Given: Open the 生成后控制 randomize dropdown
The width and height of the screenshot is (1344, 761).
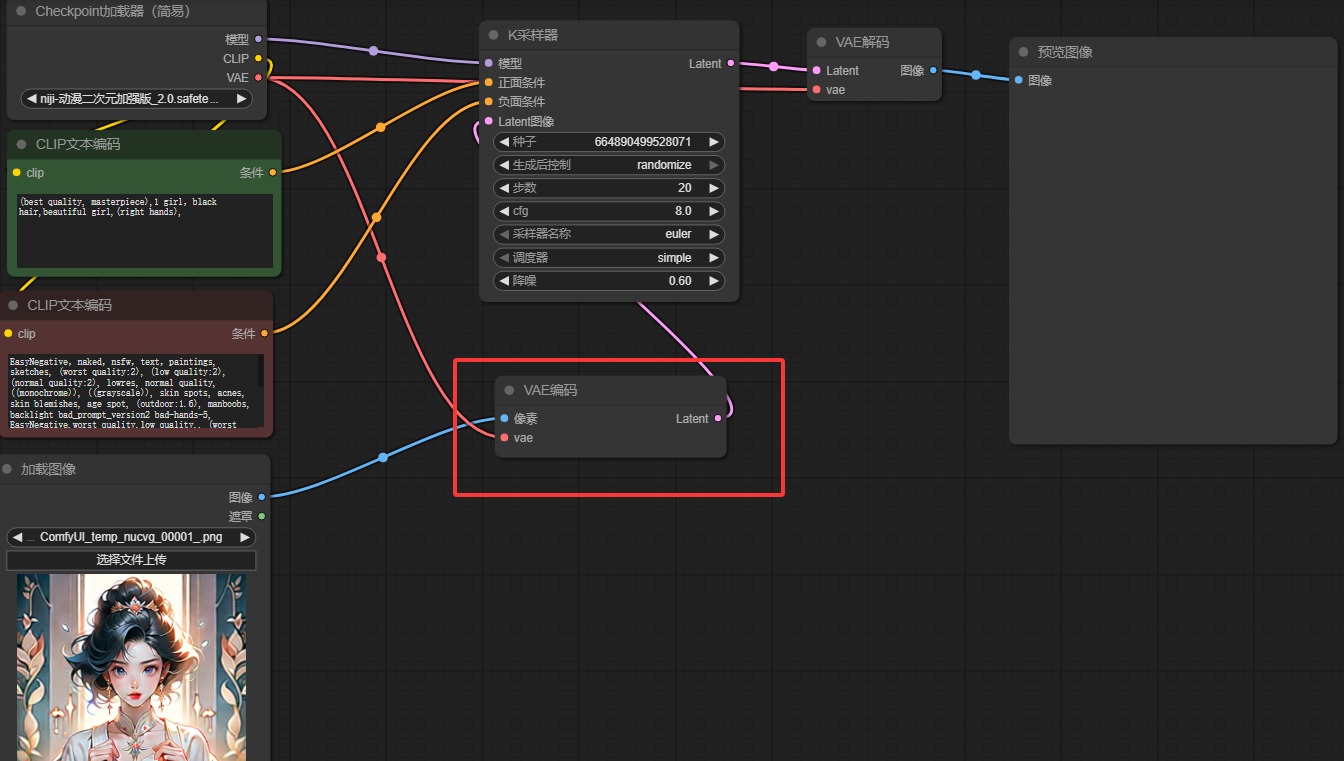Looking at the screenshot, I should [609, 165].
